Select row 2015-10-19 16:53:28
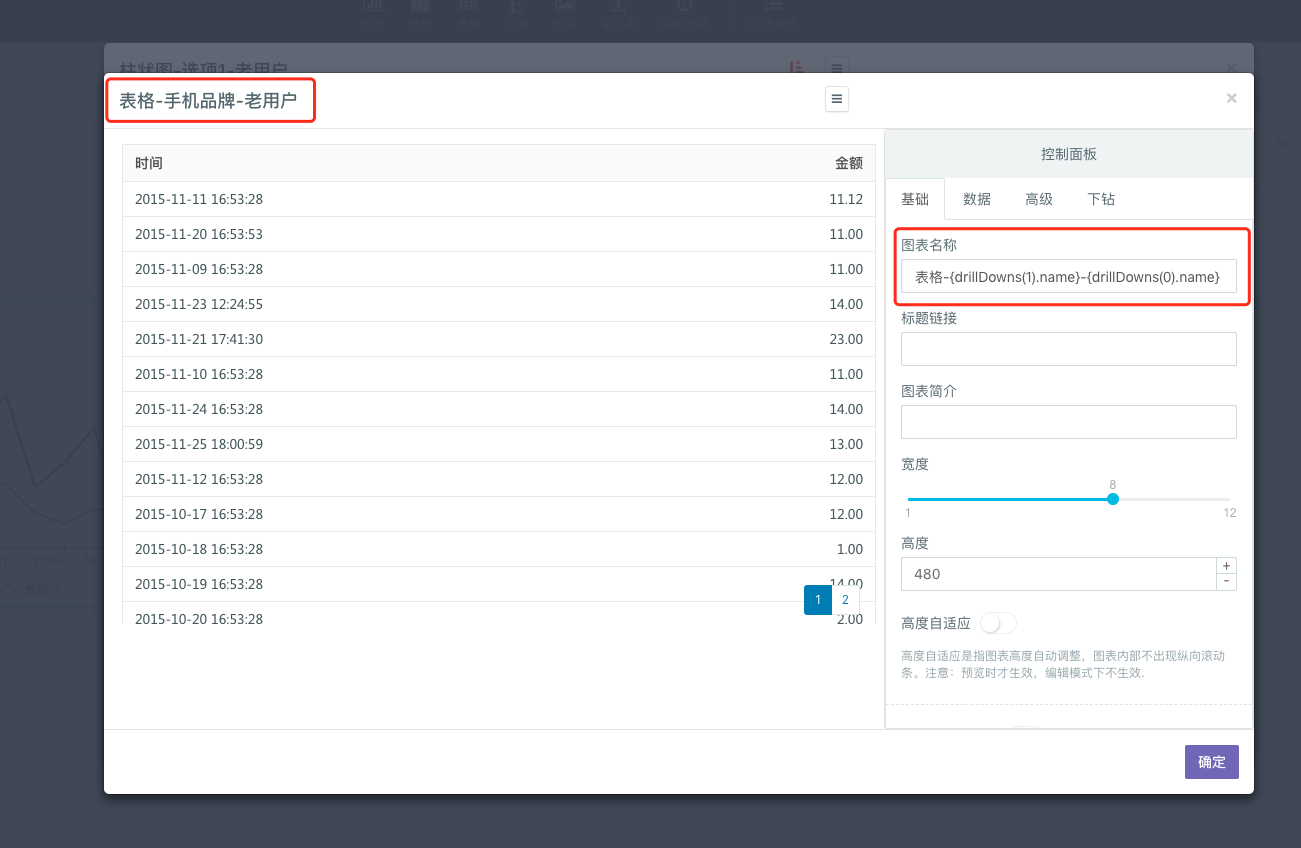This screenshot has height=848, width=1301. 499,584
